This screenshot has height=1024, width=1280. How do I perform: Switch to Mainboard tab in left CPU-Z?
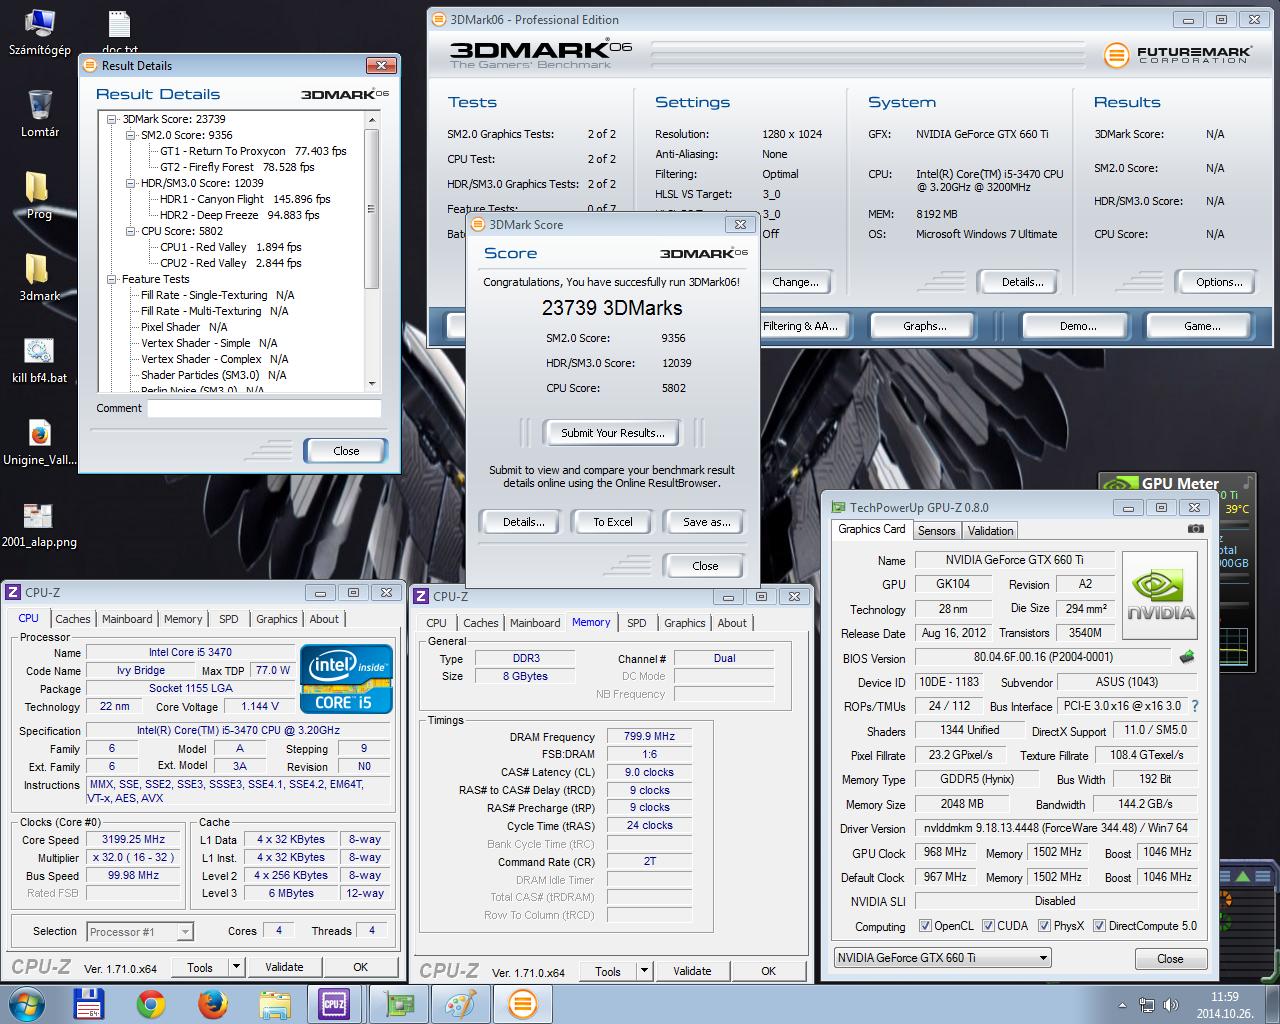(x=127, y=619)
